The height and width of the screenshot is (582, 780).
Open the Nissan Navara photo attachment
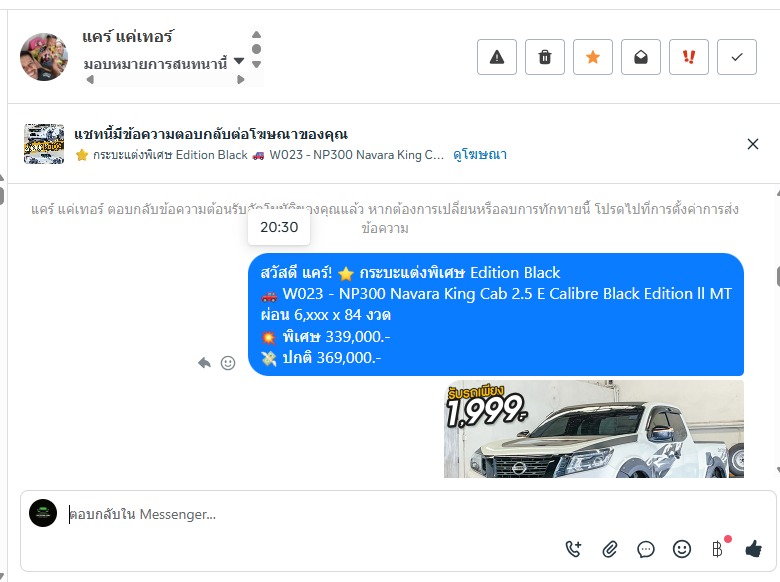[x=593, y=429]
